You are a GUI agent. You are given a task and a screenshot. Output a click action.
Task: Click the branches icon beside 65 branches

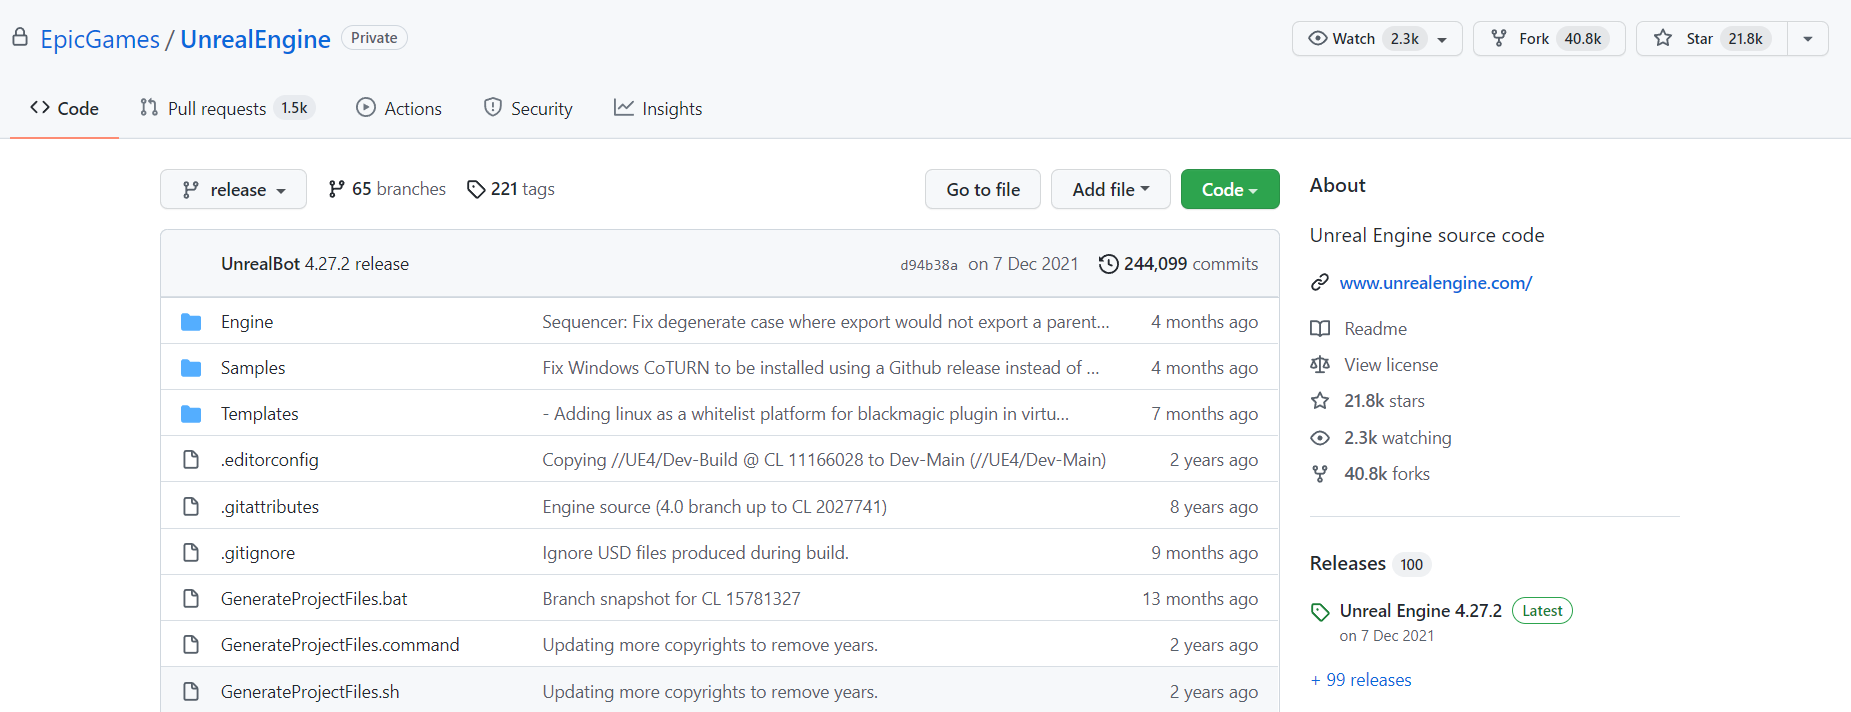pos(337,189)
